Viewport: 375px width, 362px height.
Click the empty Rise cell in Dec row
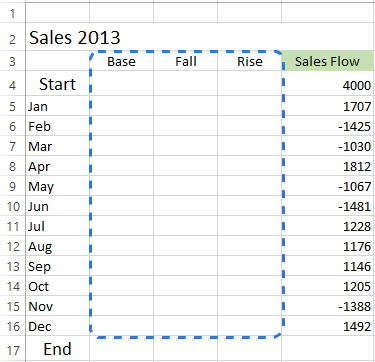(249, 326)
